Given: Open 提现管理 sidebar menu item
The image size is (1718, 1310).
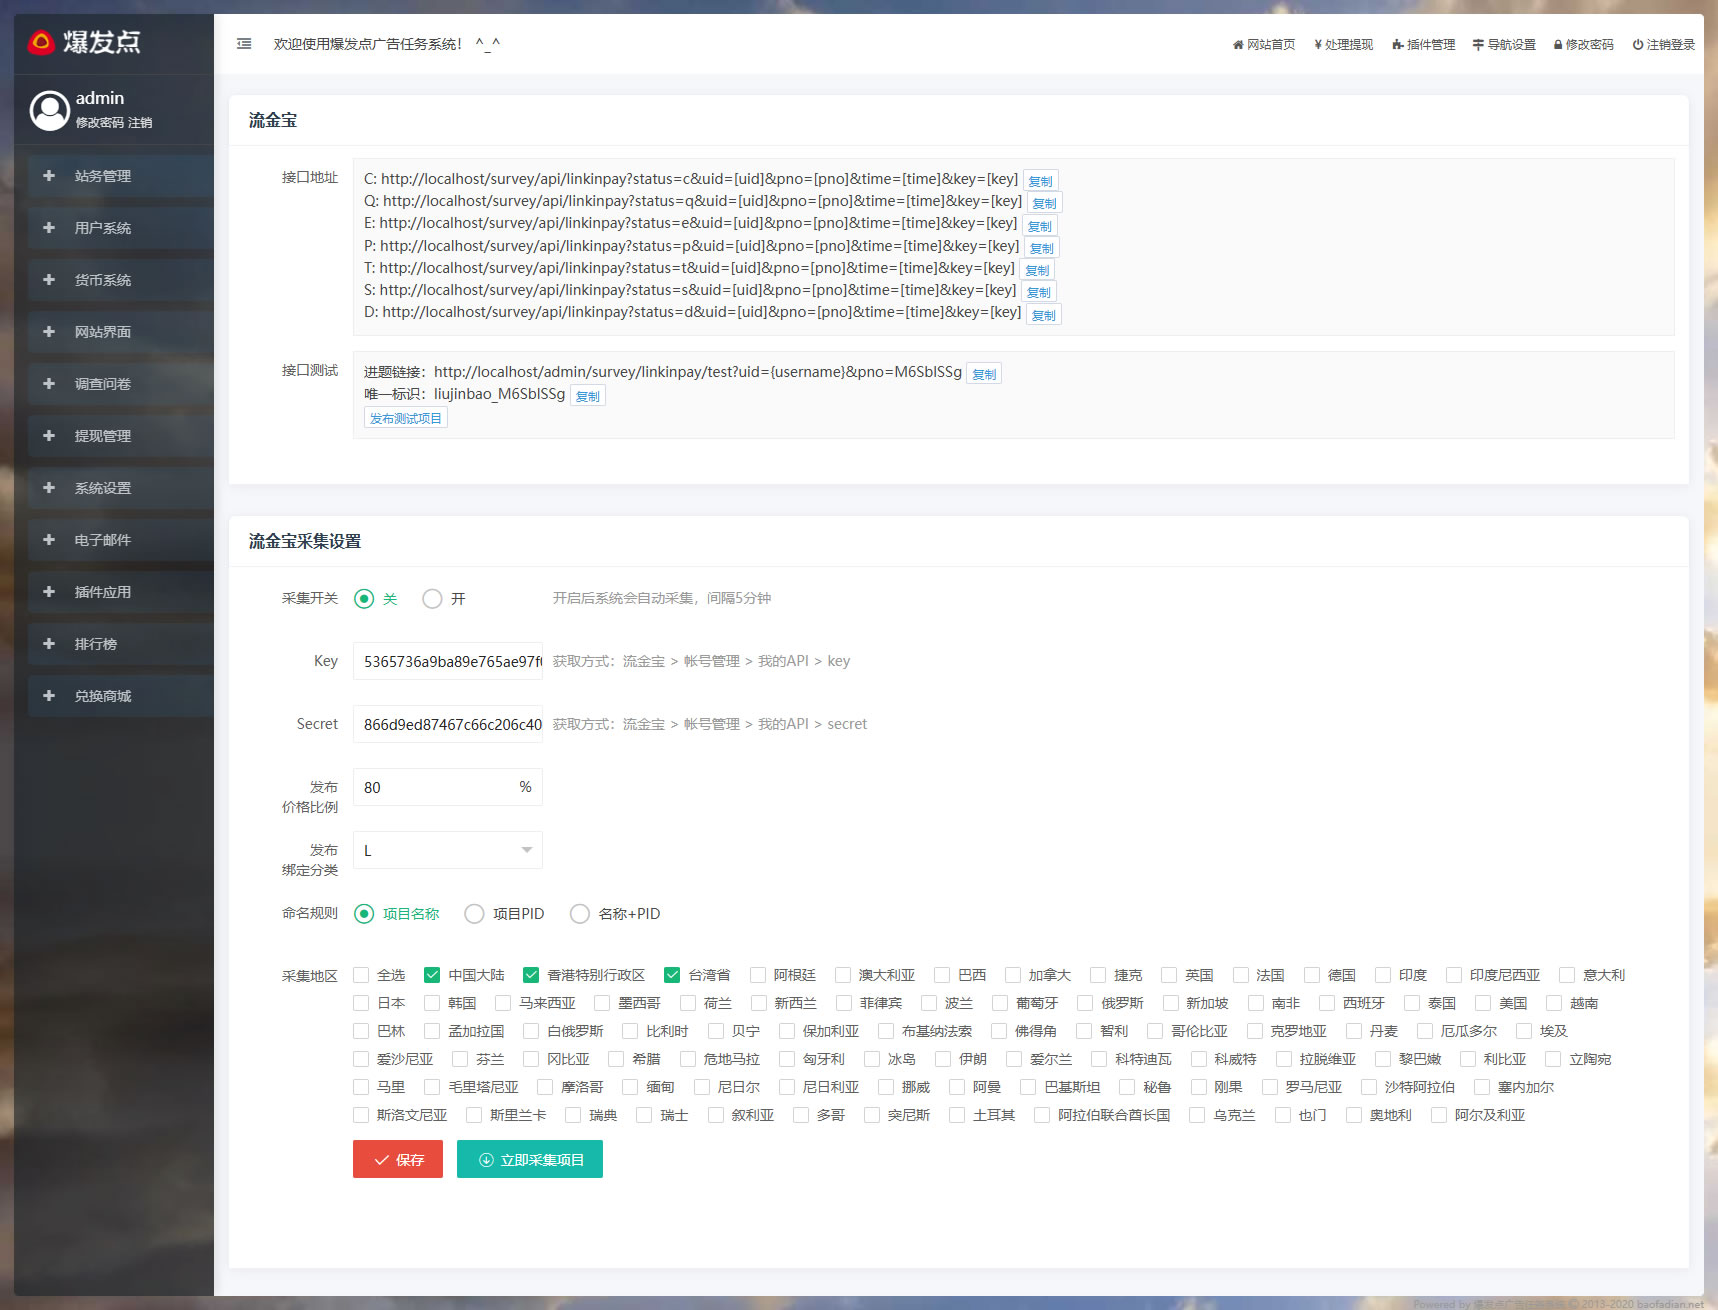Looking at the screenshot, I should (x=102, y=436).
